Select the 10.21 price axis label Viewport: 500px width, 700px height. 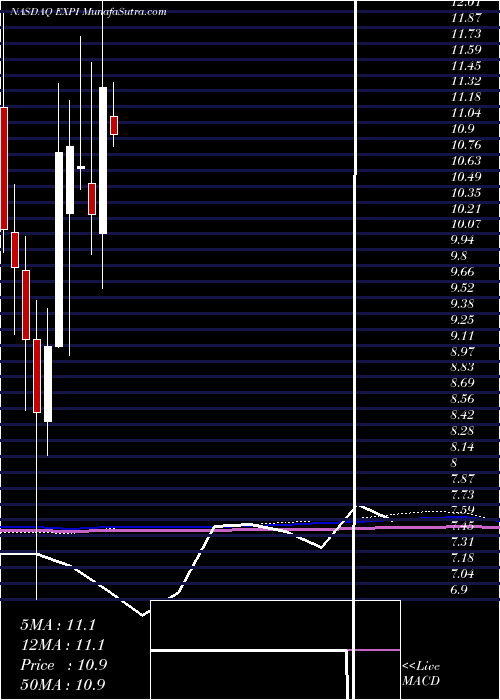pos(466,208)
